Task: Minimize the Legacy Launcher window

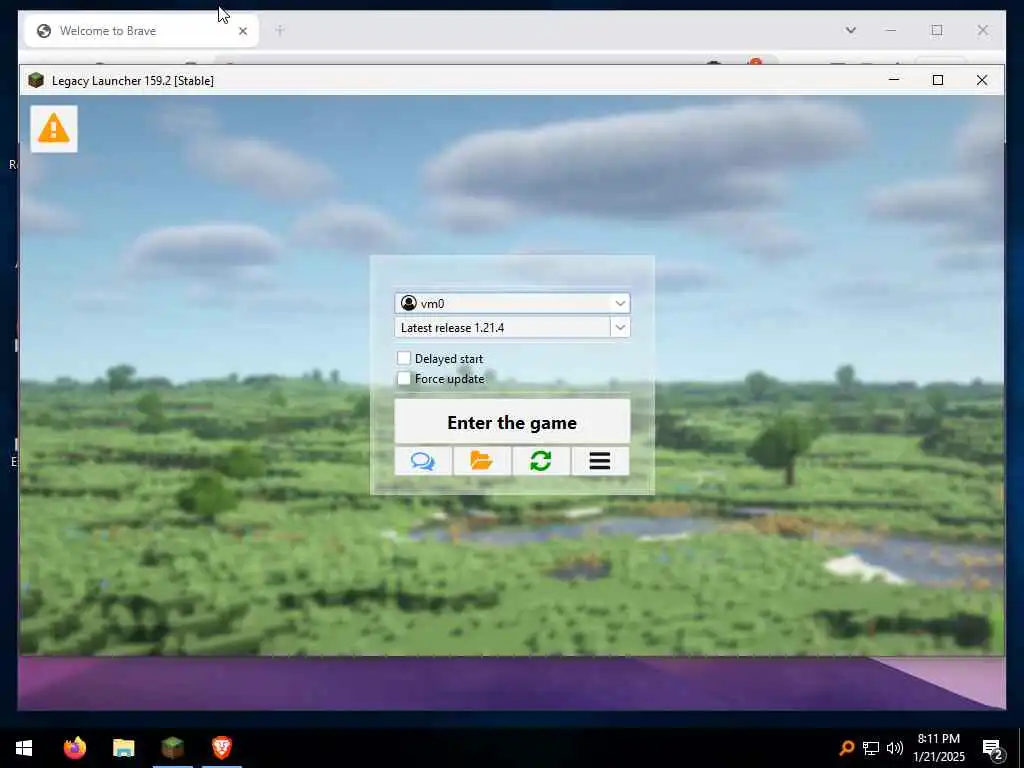Action: pyautogui.click(x=894, y=80)
